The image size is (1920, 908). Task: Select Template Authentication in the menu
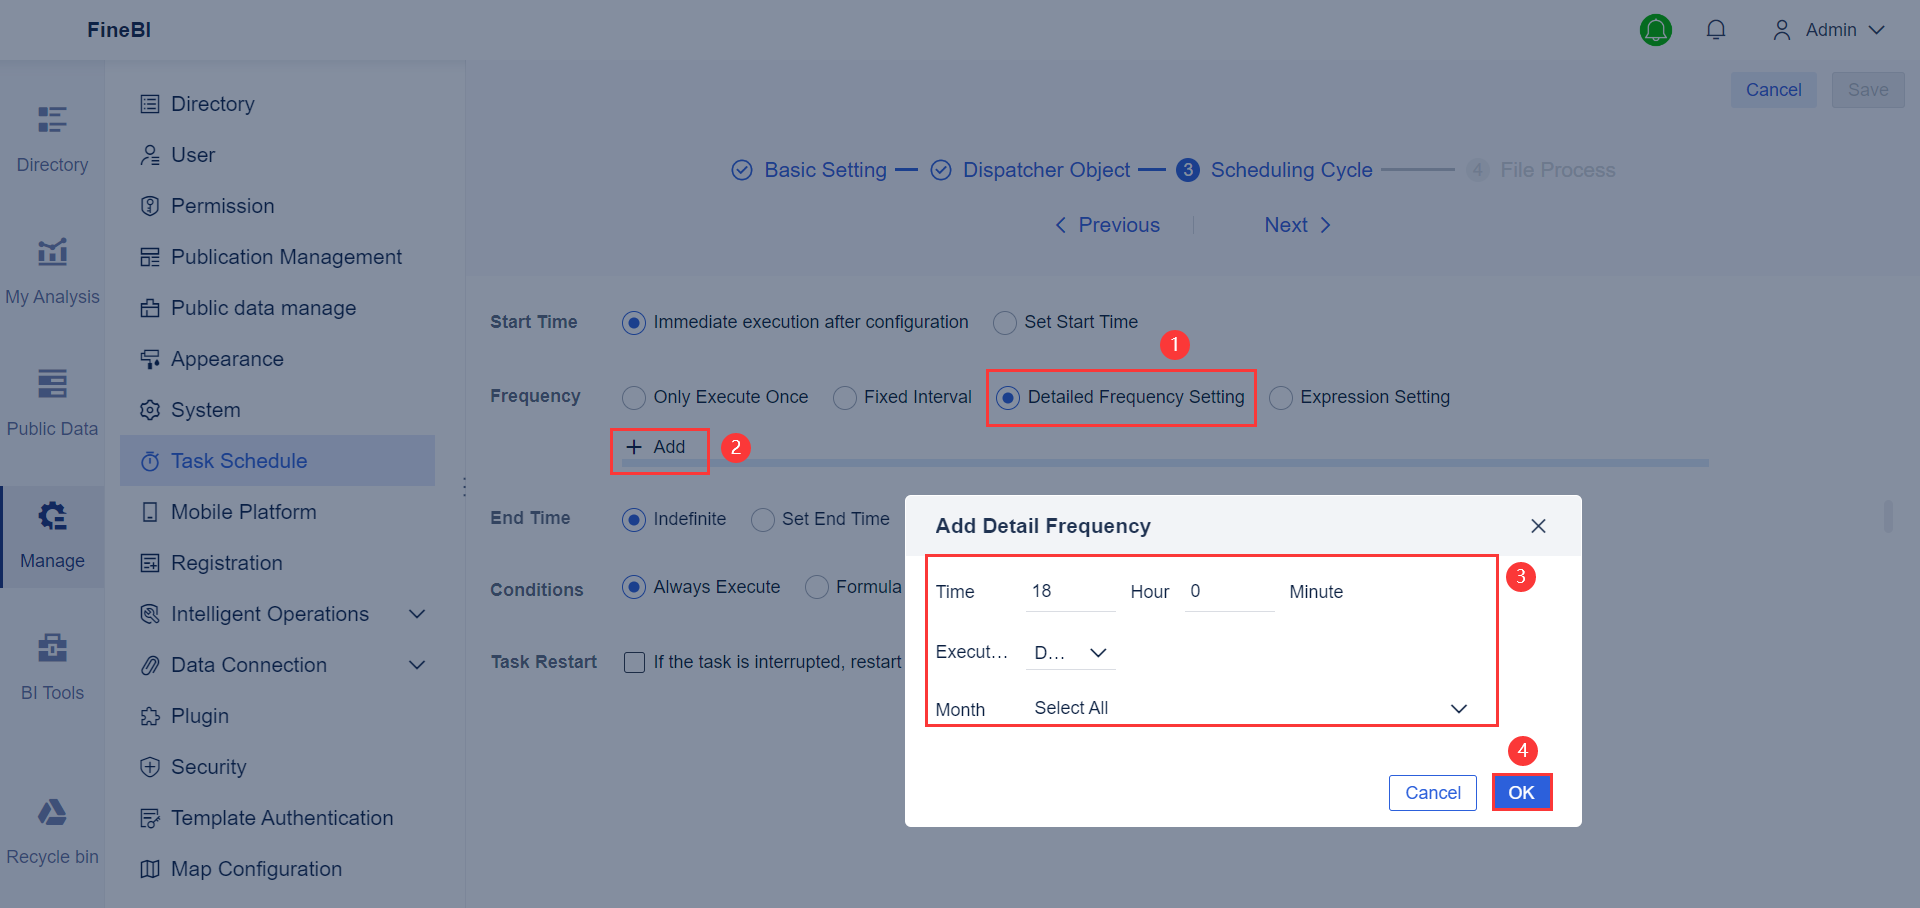click(281, 818)
